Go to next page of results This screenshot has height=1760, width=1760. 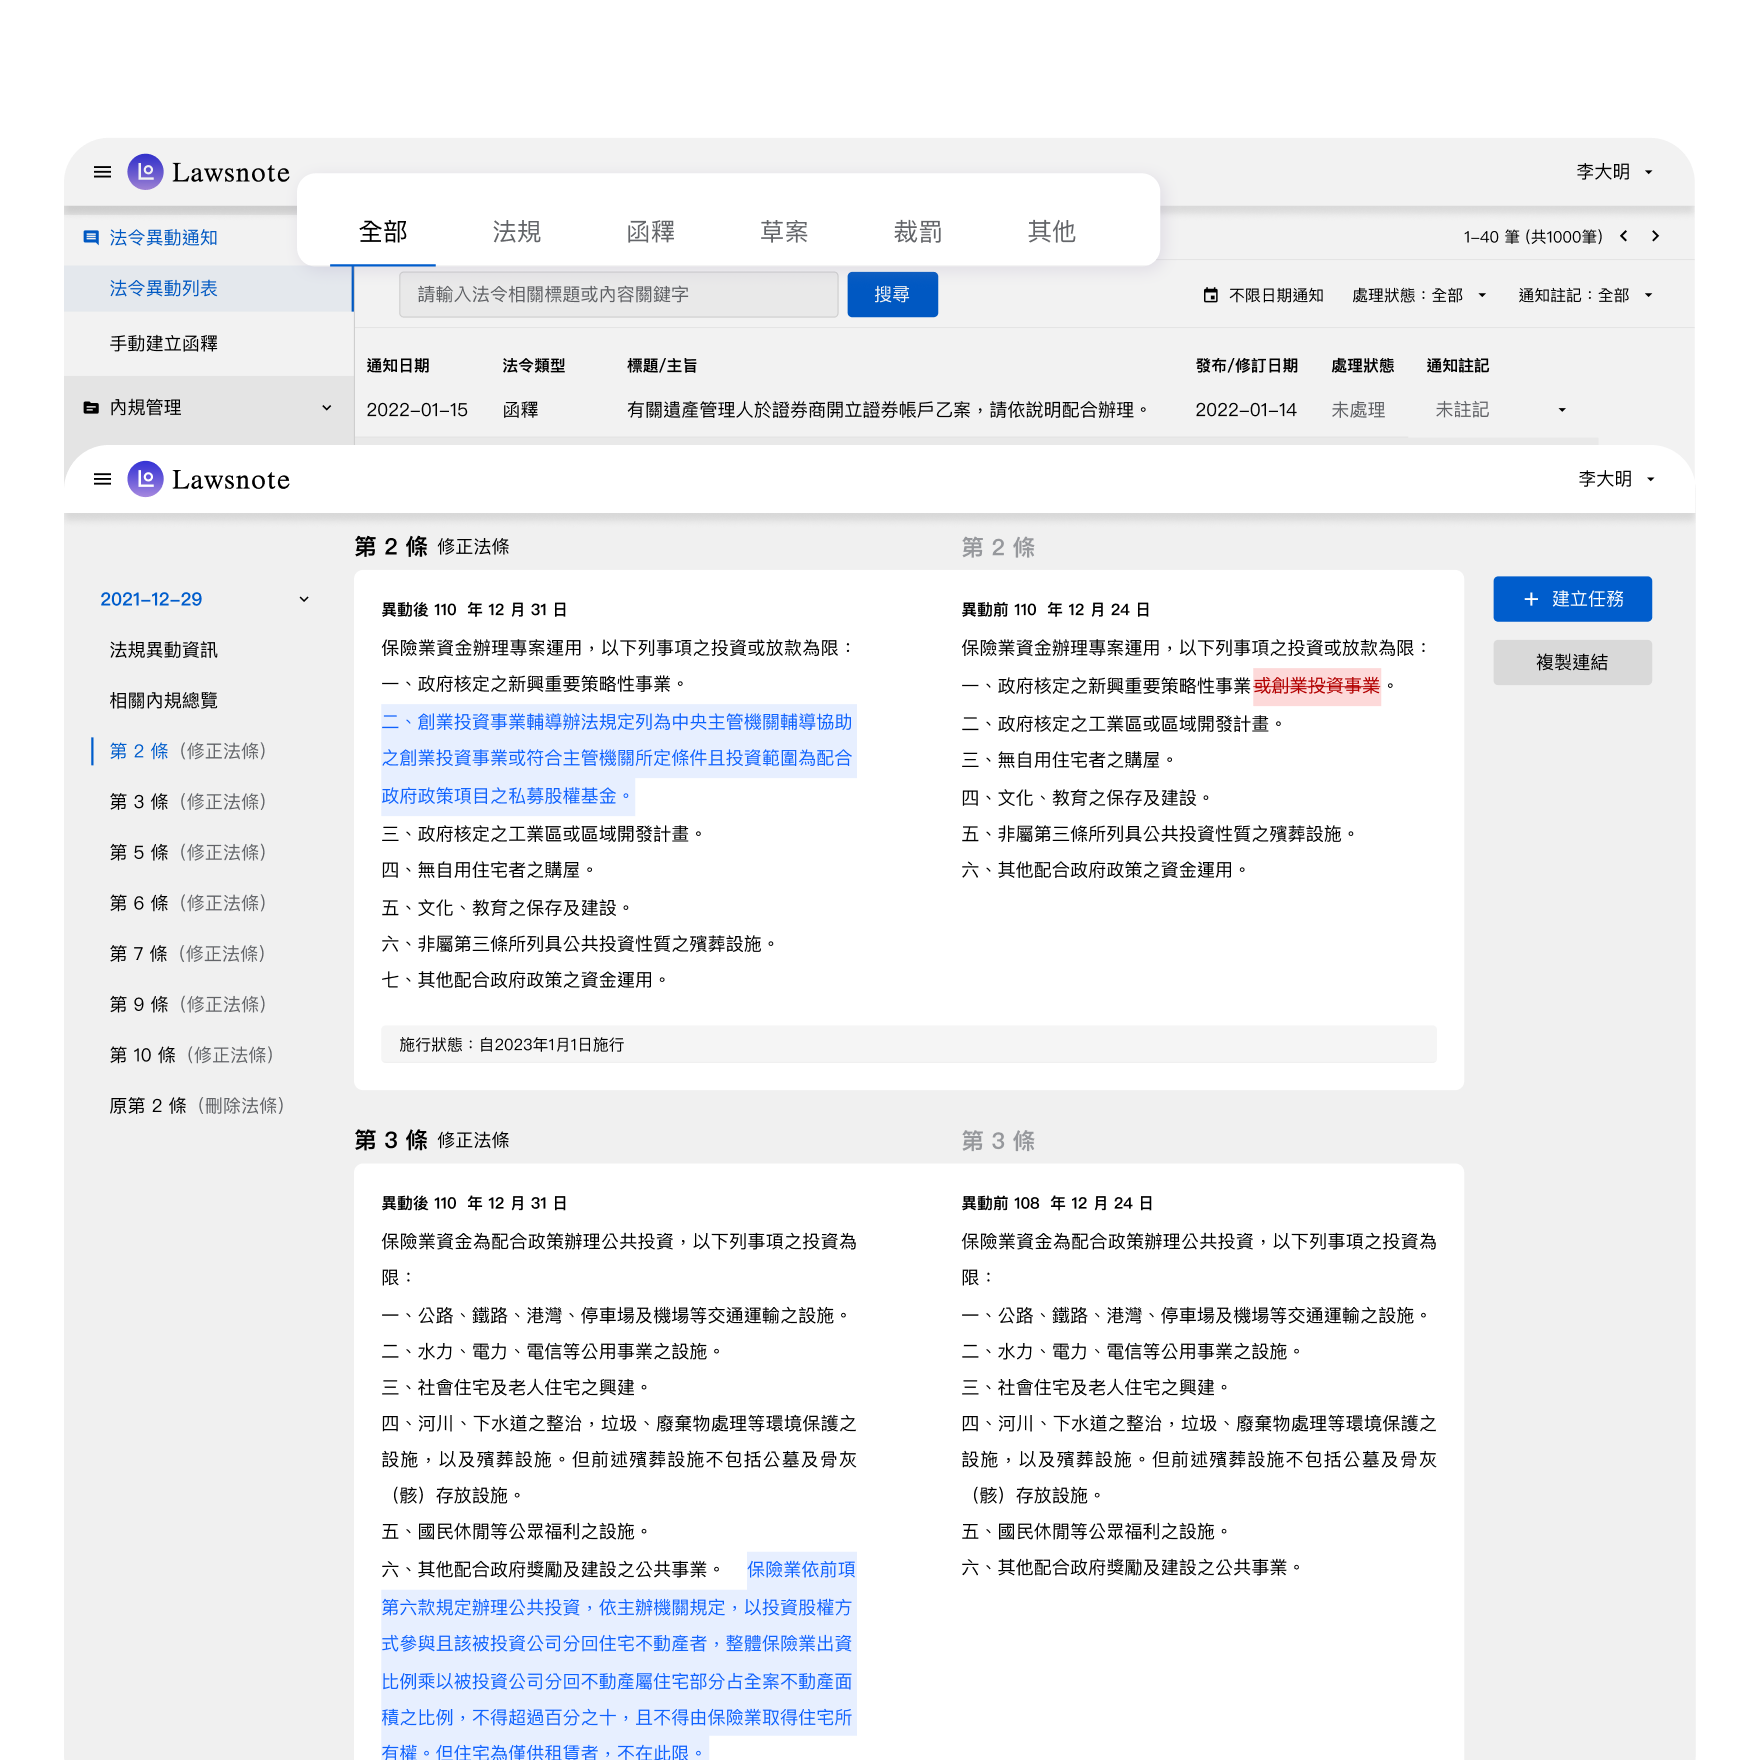coord(1655,236)
